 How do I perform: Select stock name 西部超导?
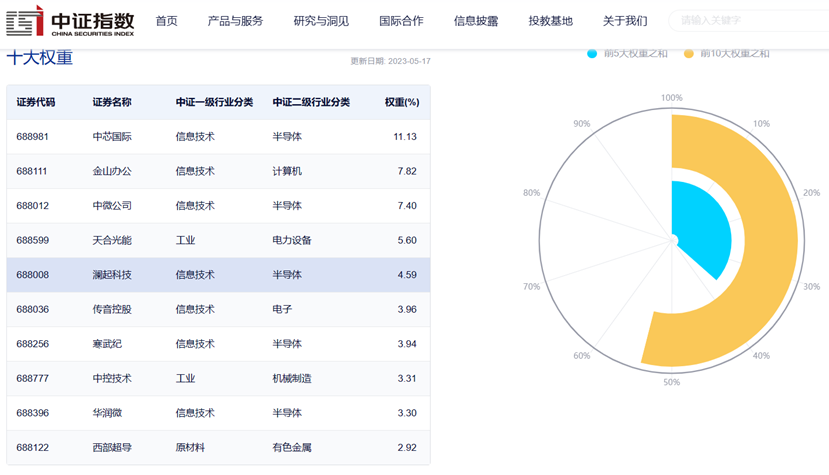point(112,447)
